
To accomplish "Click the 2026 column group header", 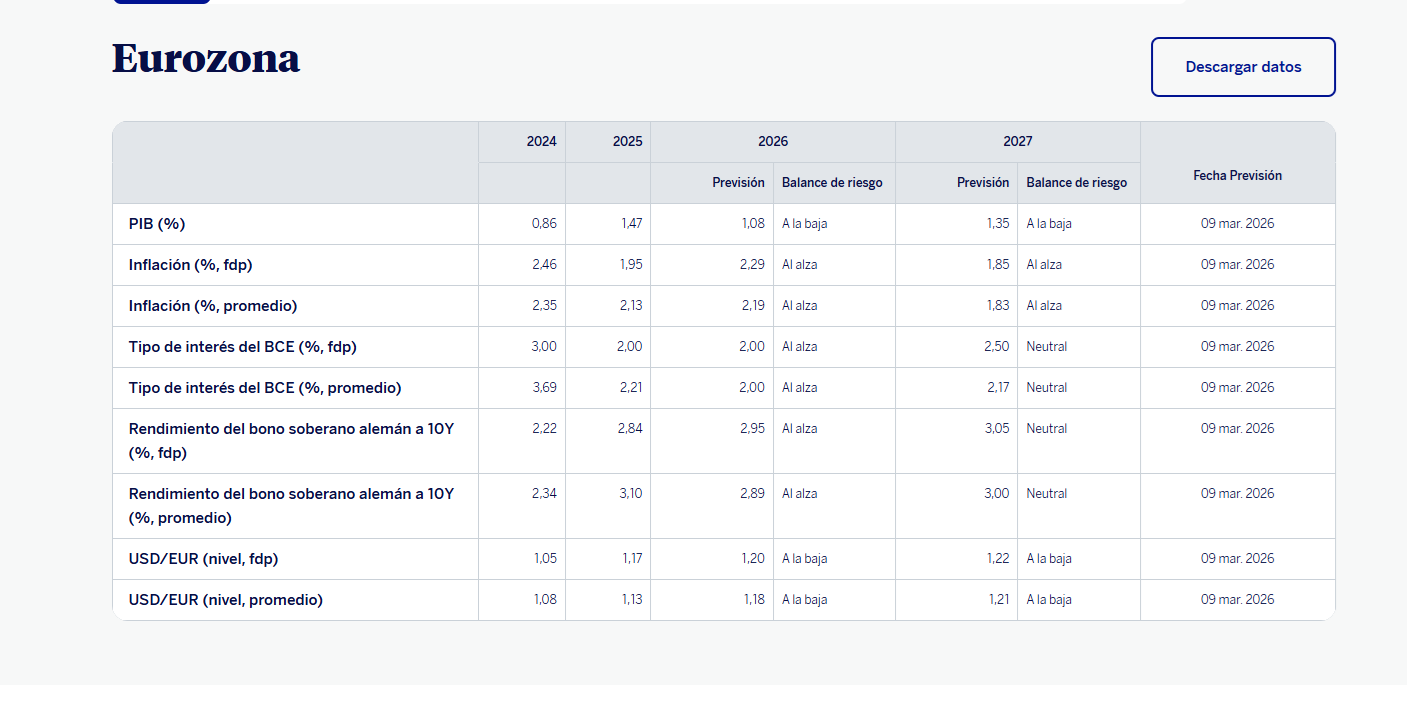I will (772, 142).
